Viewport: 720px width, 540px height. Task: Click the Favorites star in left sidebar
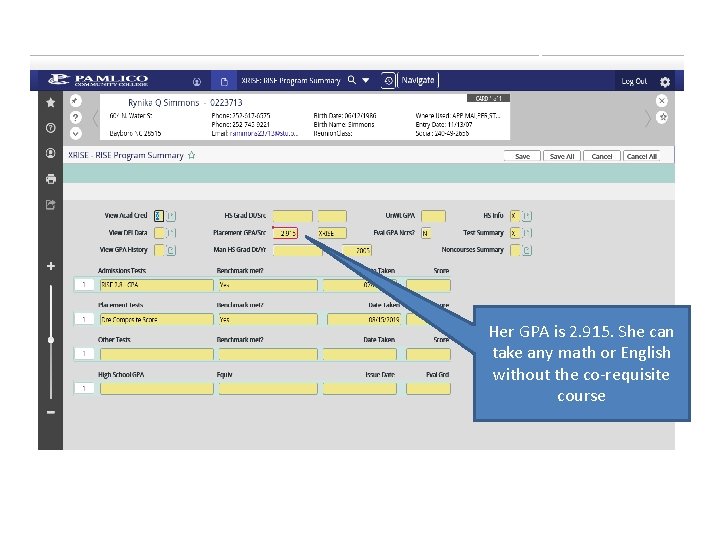[51, 102]
